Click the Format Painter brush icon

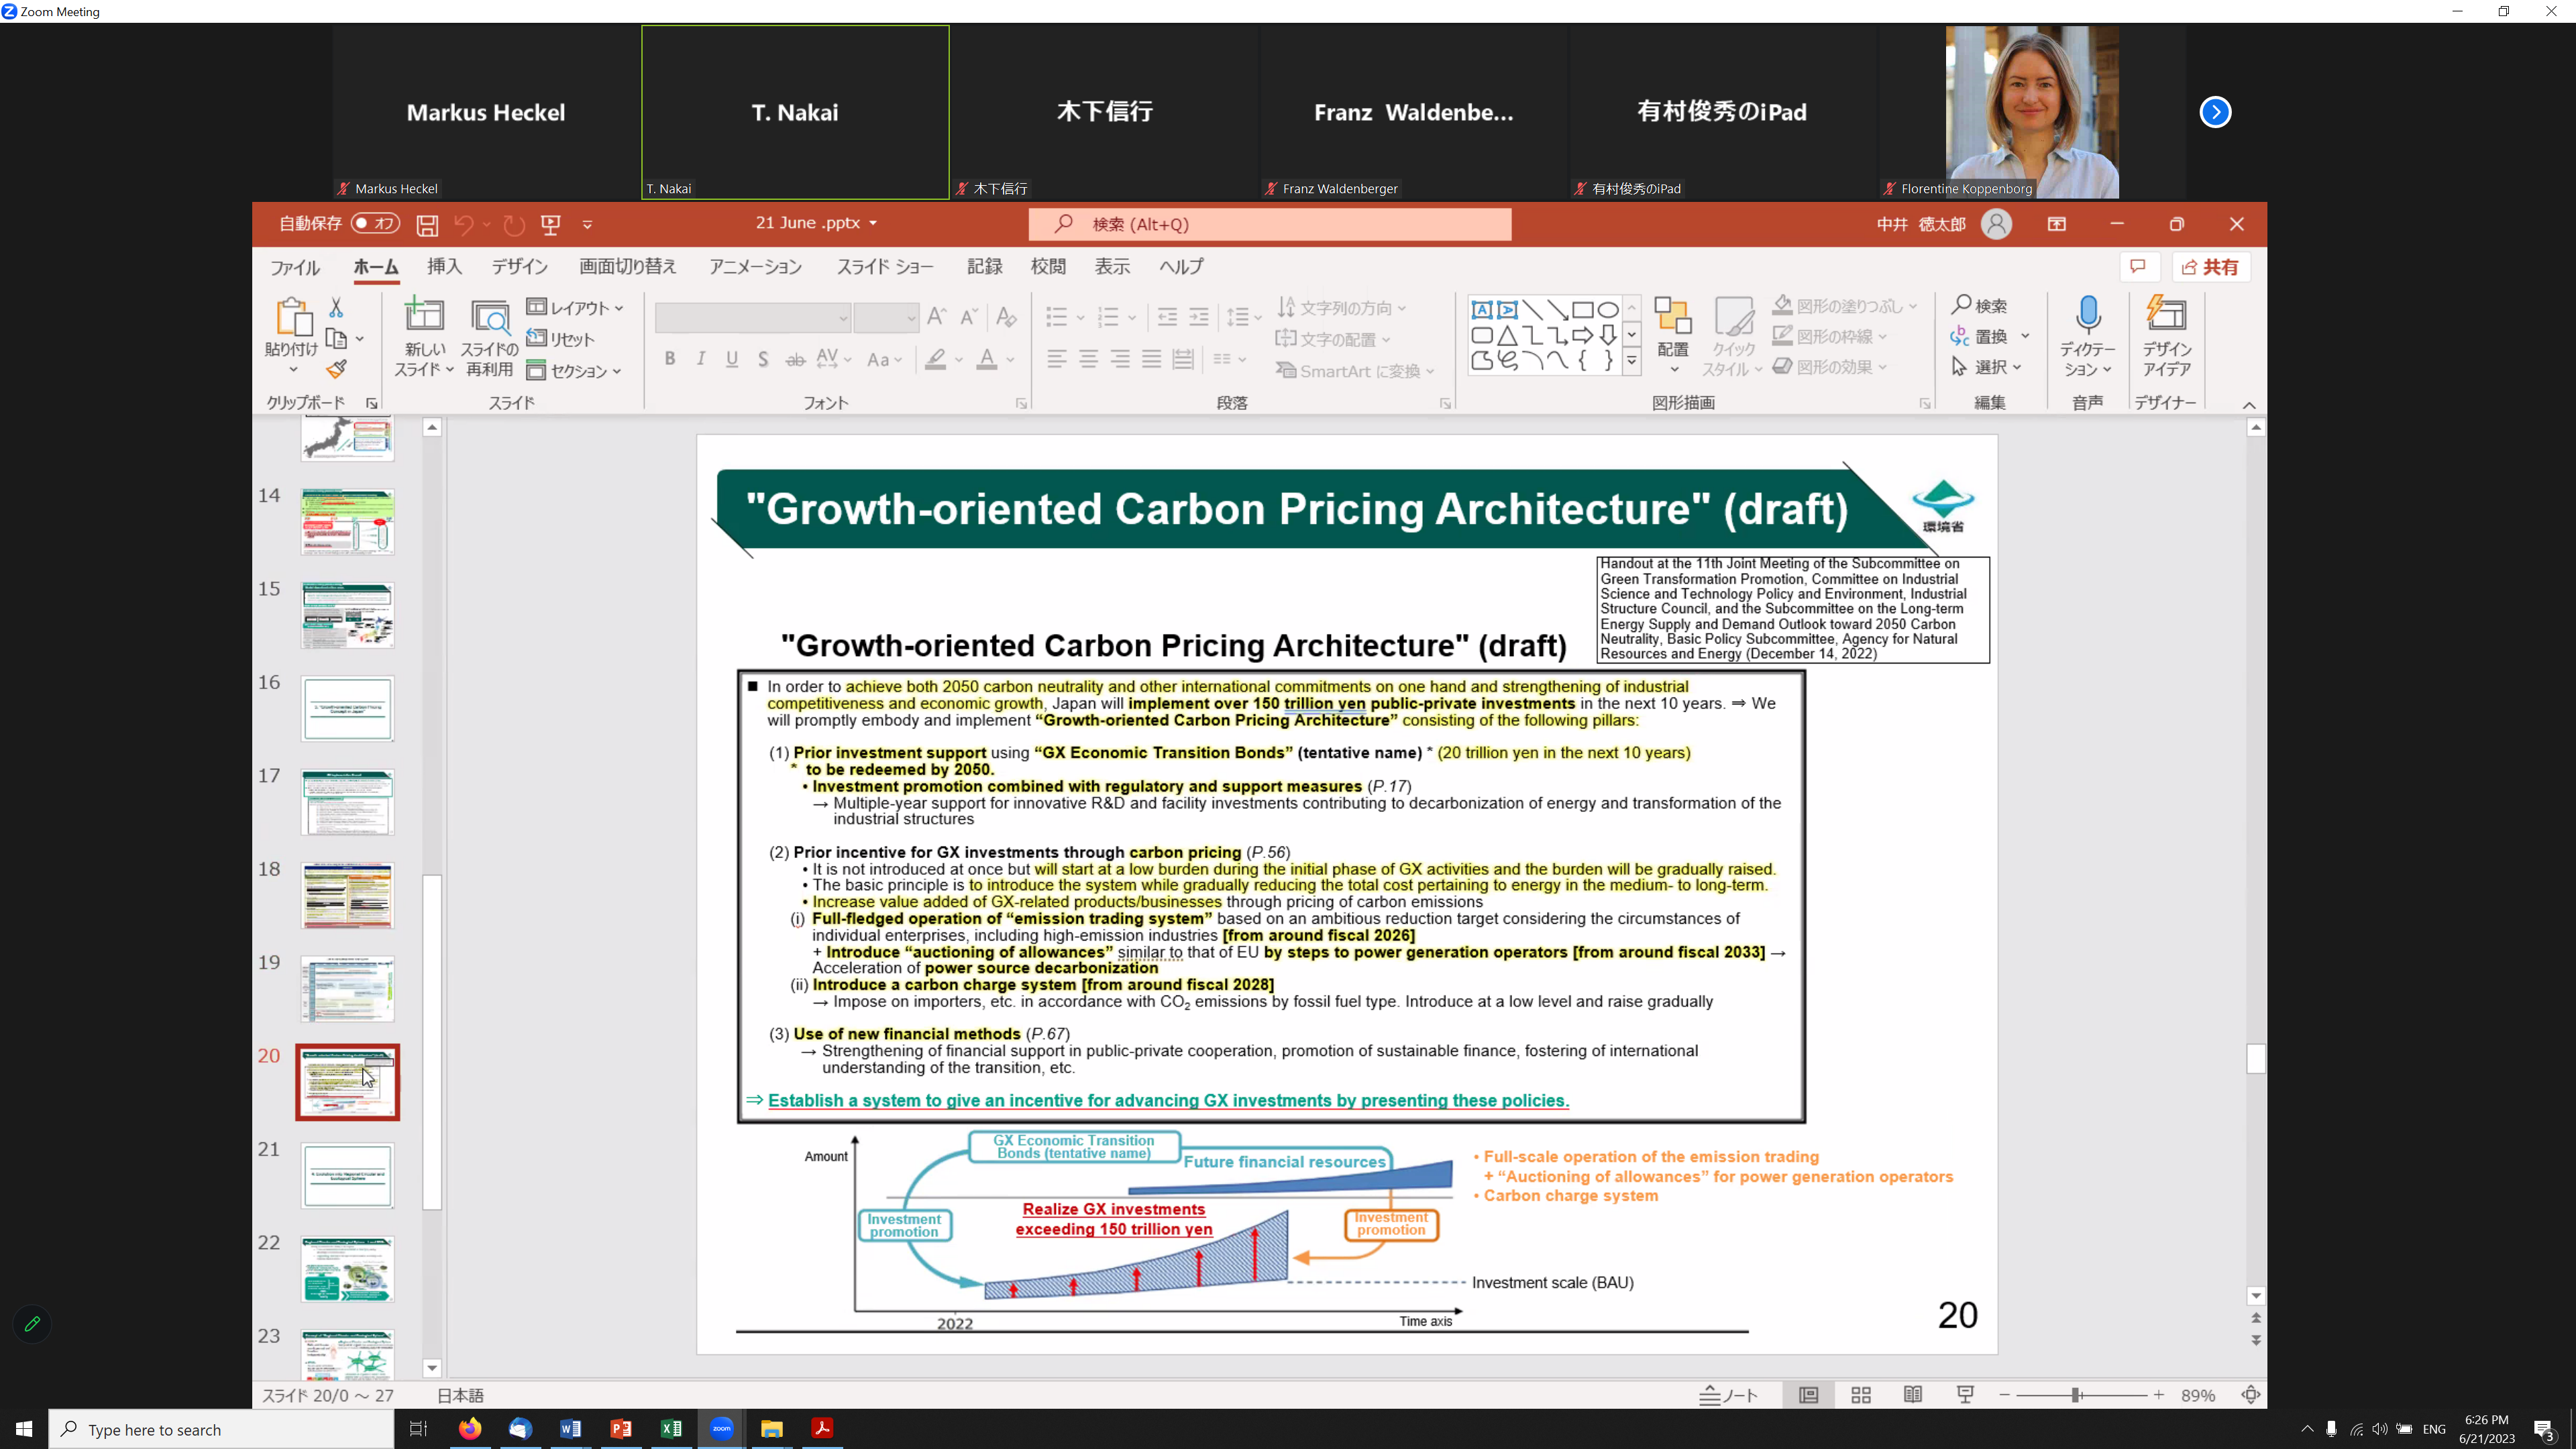tap(336, 369)
